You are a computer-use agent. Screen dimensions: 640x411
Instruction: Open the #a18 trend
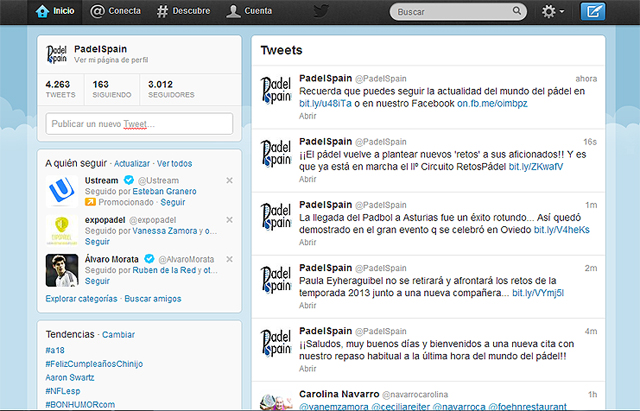tap(55, 350)
